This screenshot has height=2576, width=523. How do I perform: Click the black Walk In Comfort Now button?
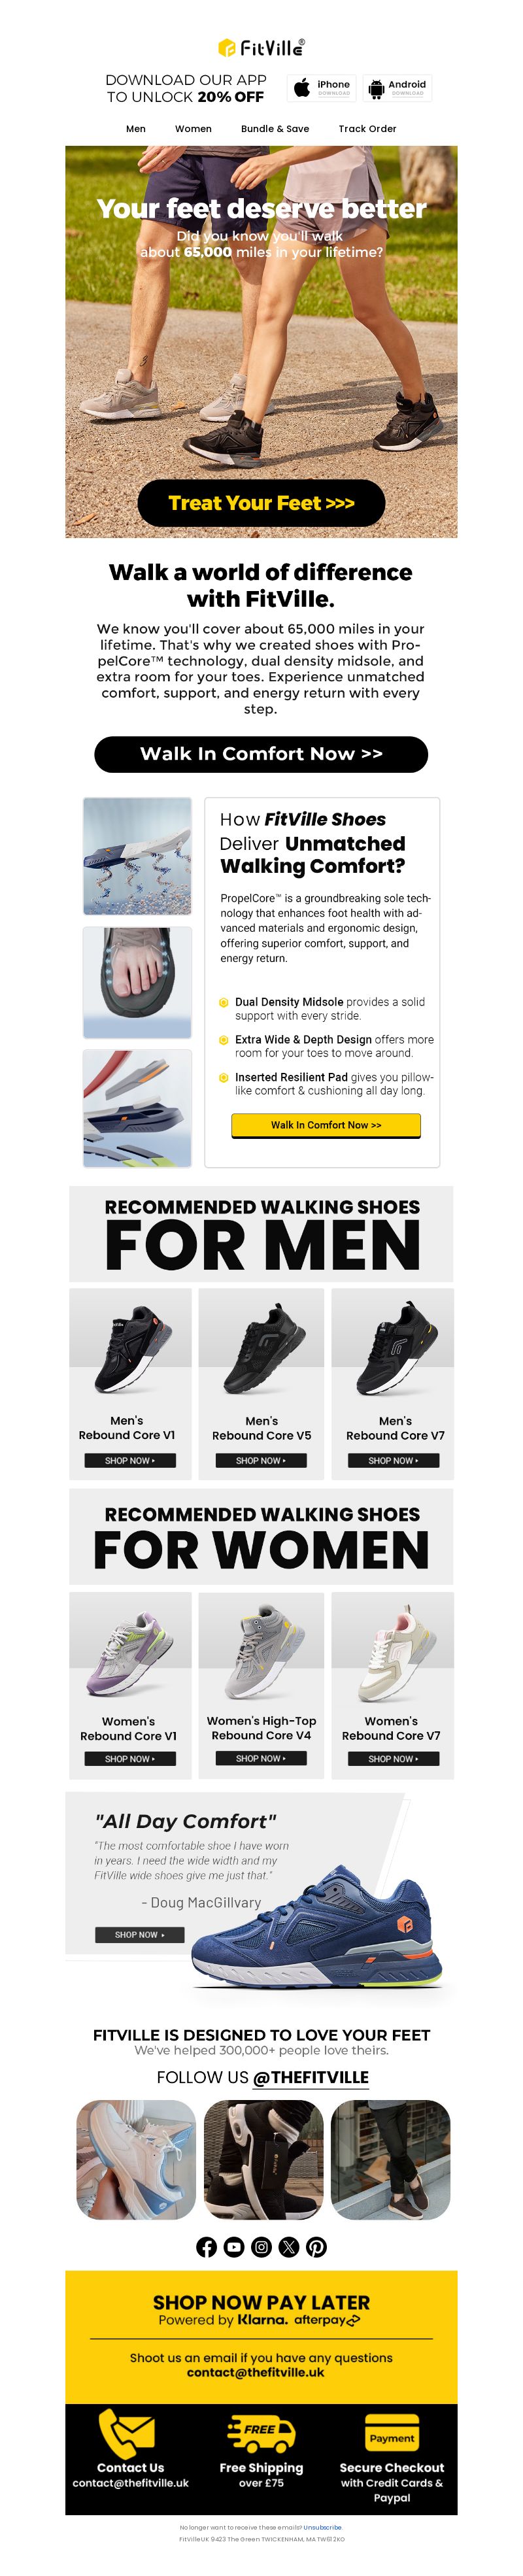click(x=261, y=754)
